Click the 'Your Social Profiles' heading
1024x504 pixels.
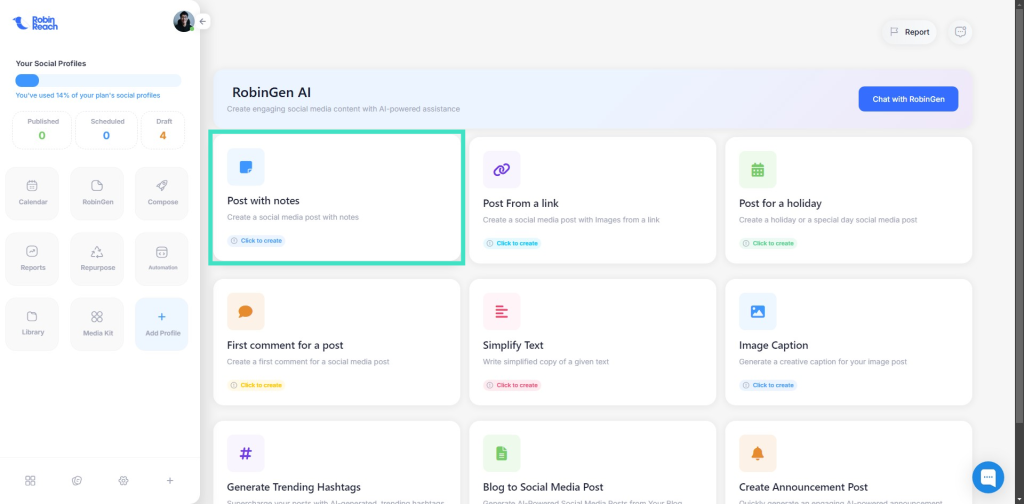pos(51,63)
